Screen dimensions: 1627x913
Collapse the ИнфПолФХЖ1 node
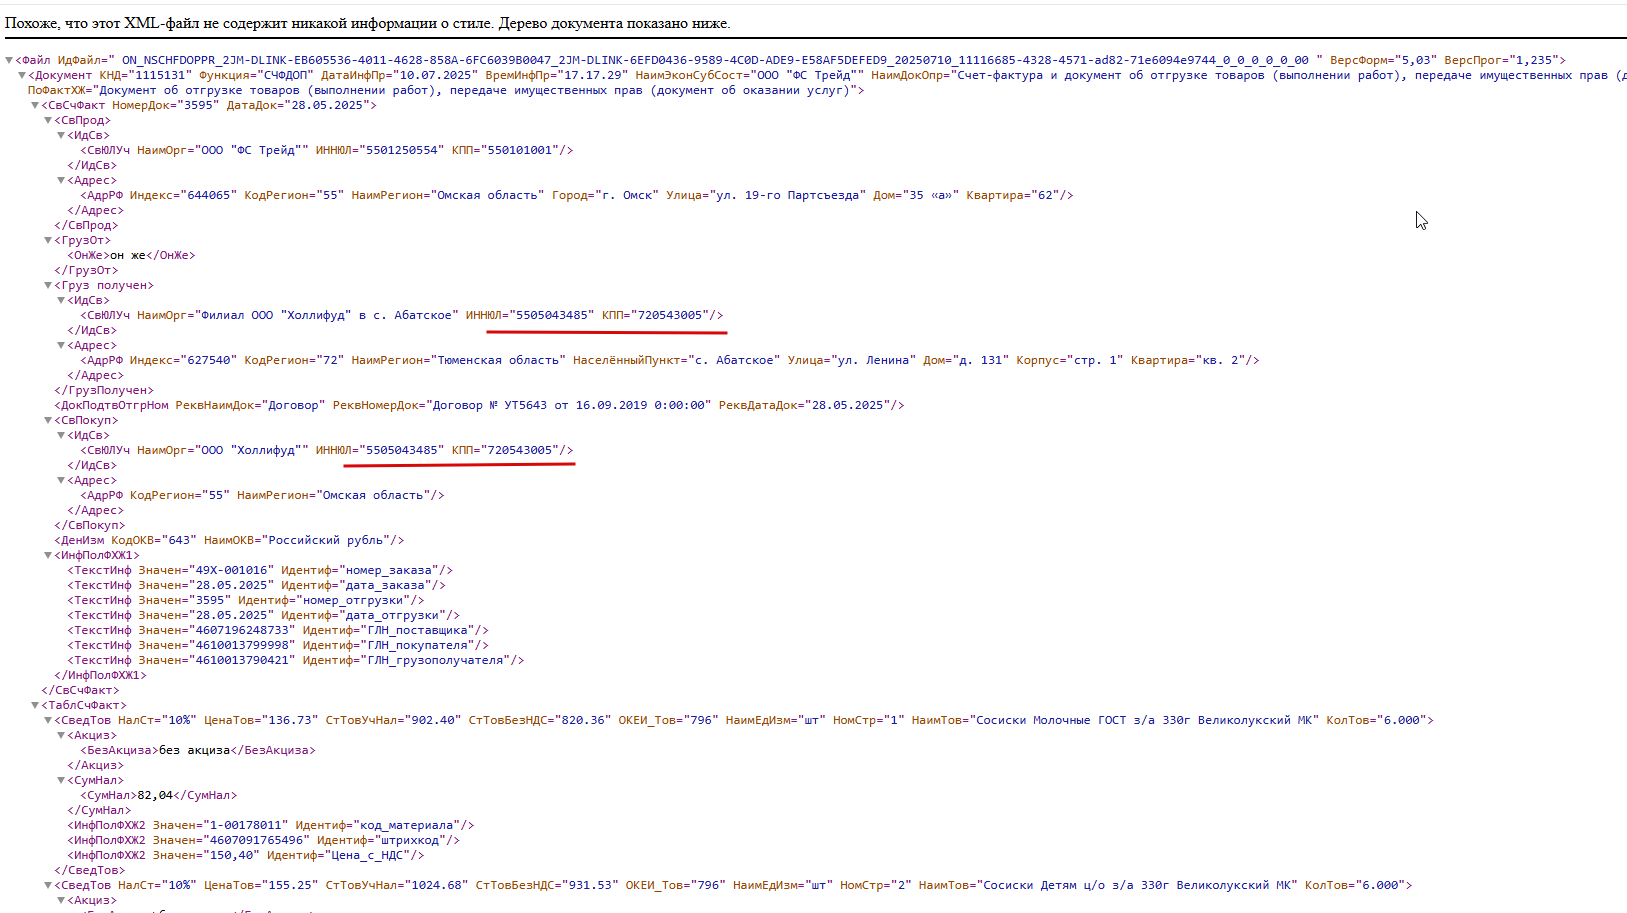[x=48, y=555]
